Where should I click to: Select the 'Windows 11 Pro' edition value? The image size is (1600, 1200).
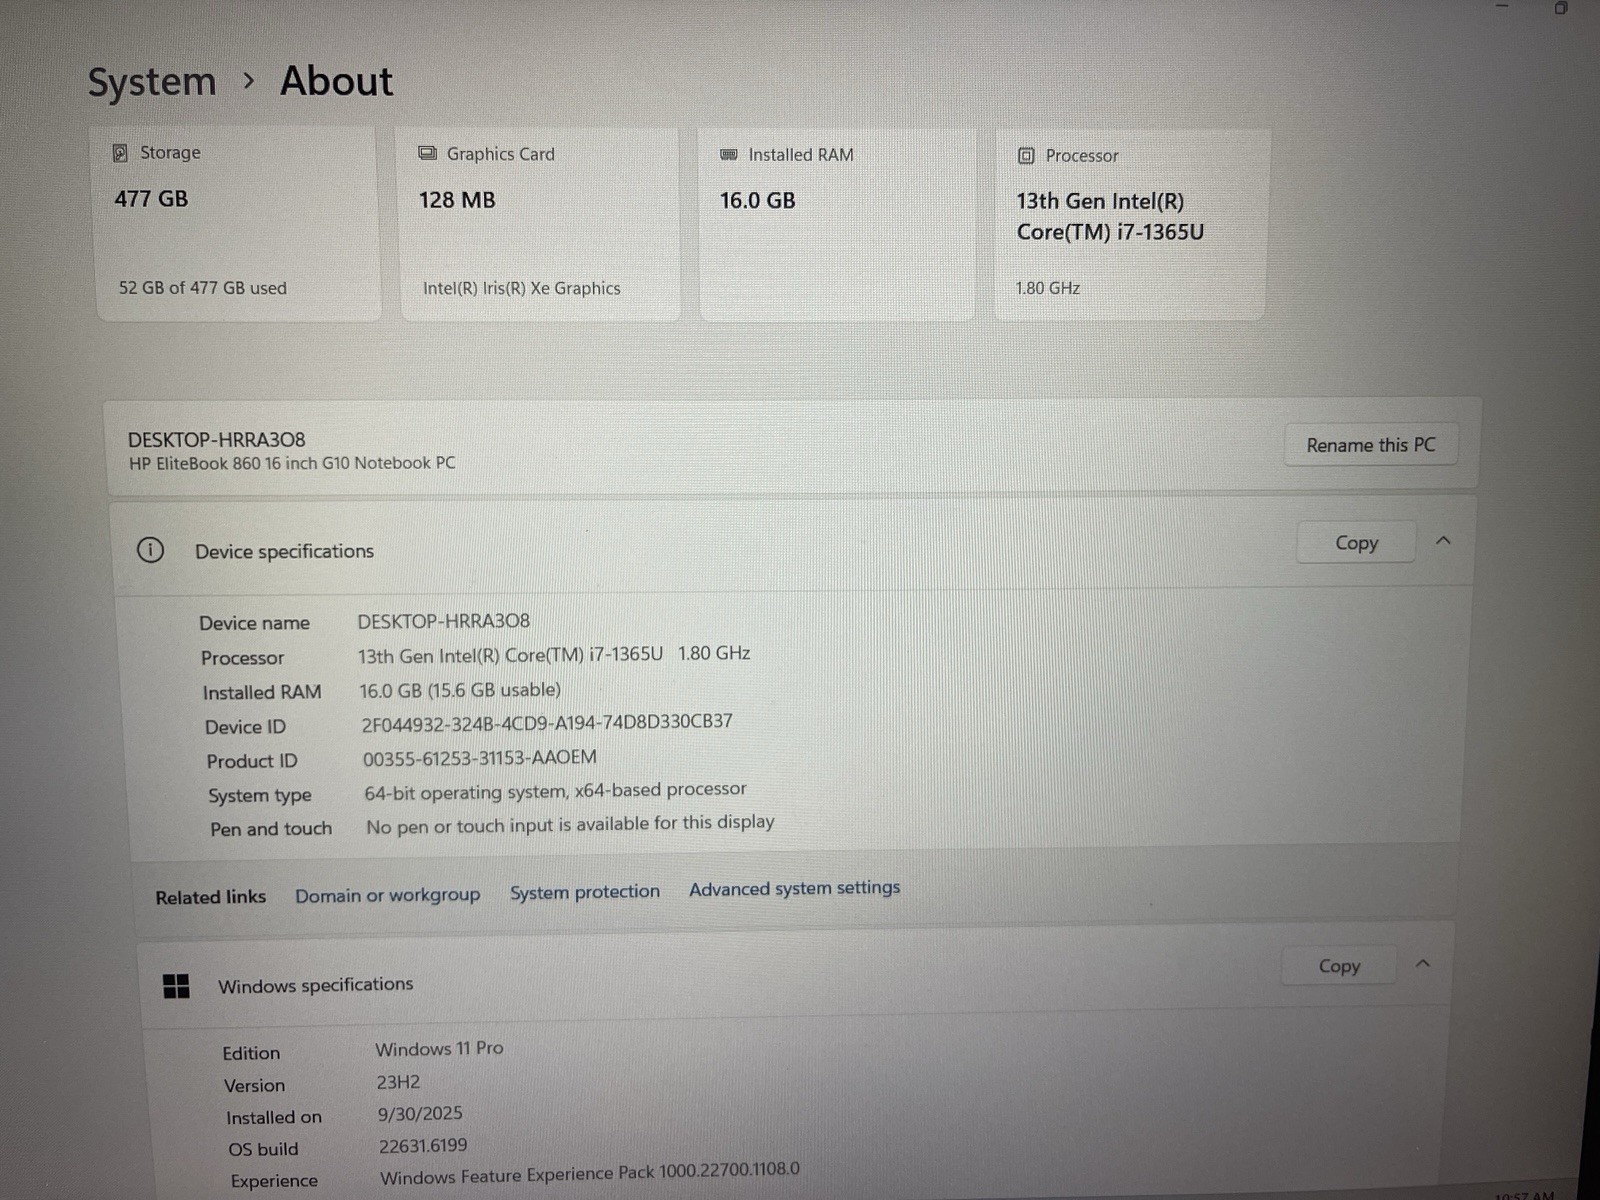[x=439, y=1048]
